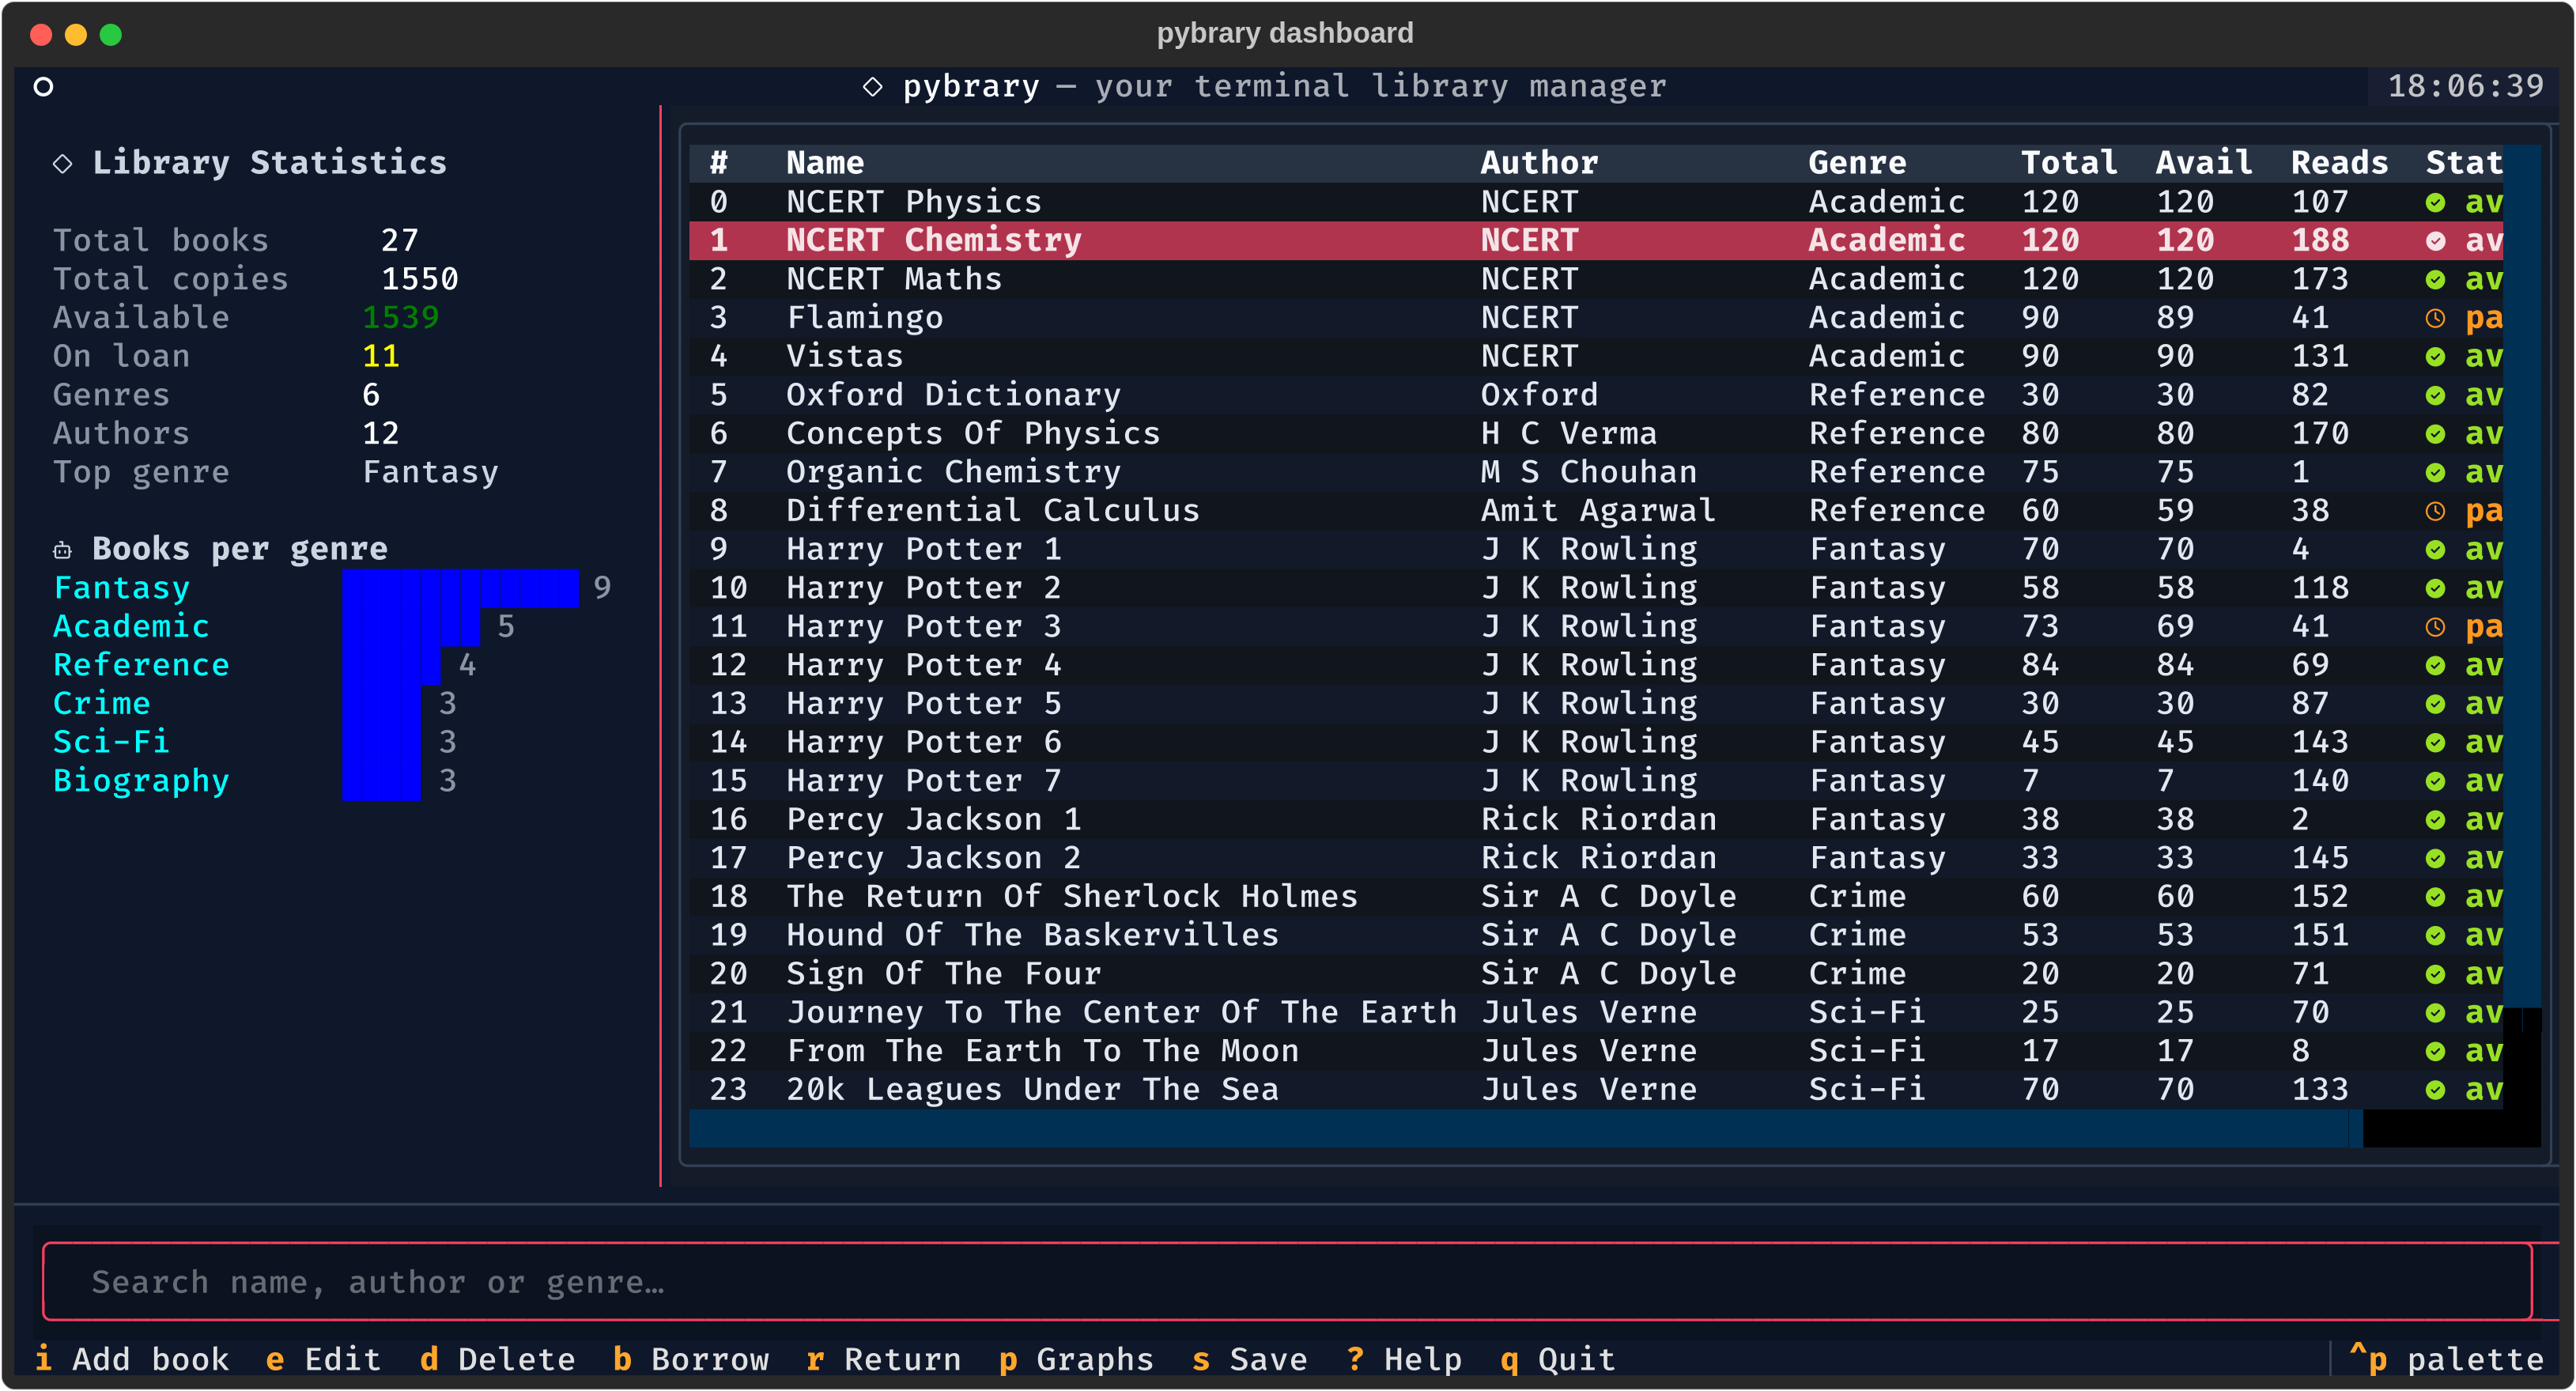Click the Total column header
This screenshot has width=2576, height=1391.
tap(2069, 164)
